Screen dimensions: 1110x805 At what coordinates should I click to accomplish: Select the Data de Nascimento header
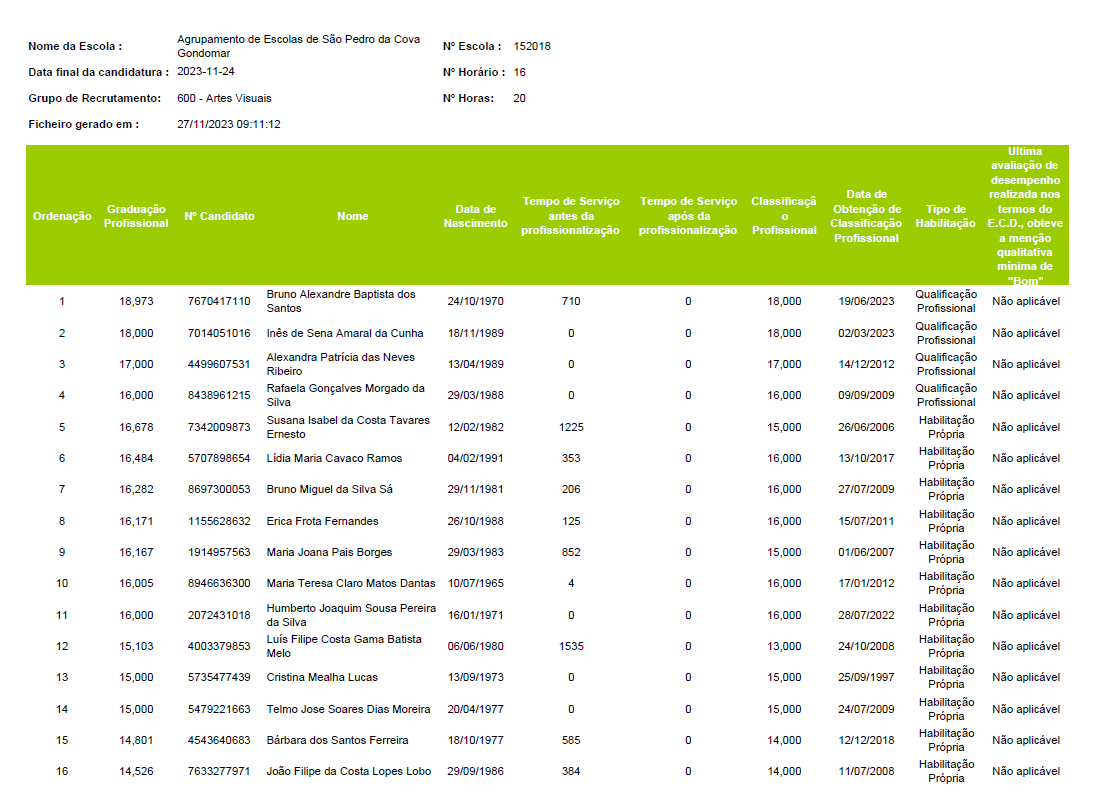coord(475,216)
